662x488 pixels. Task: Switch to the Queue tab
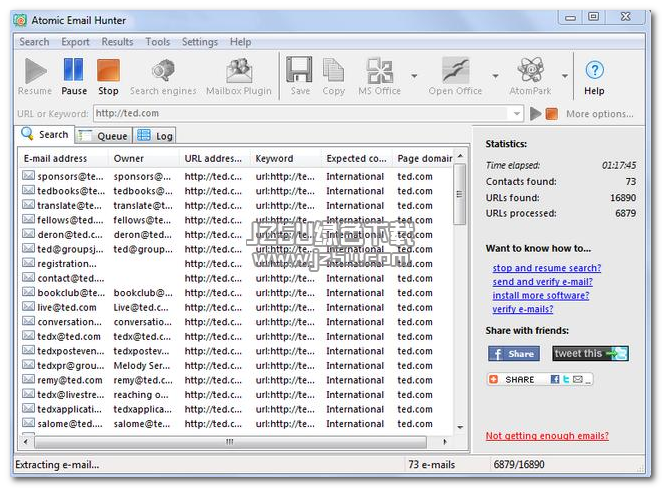pos(104,136)
